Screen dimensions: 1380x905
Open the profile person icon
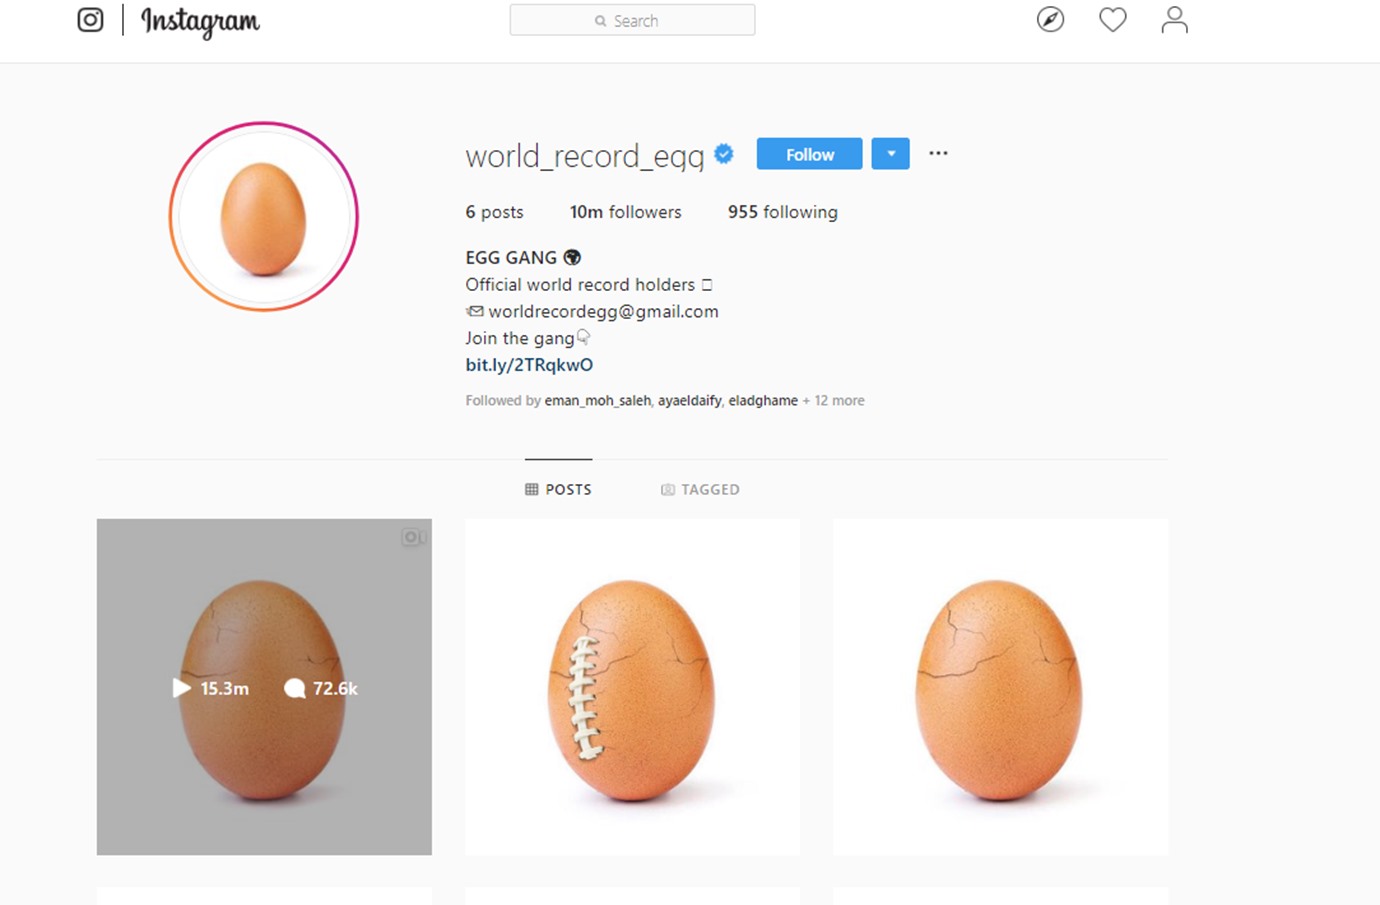pyautogui.click(x=1174, y=20)
